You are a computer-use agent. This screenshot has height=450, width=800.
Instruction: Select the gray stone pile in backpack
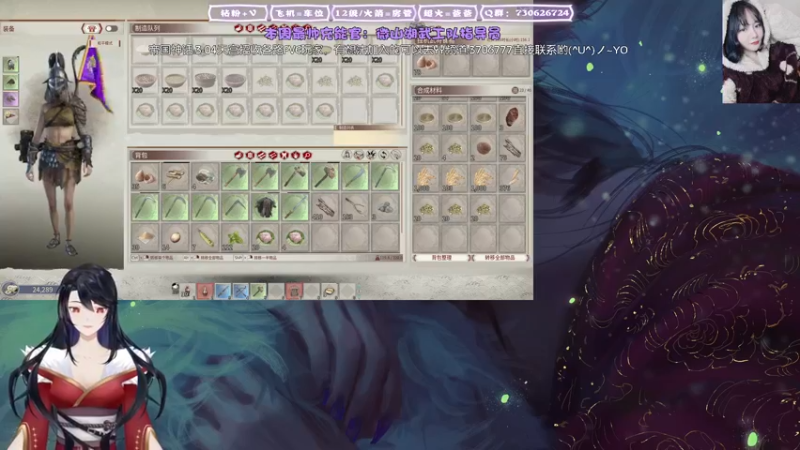(385, 207)
